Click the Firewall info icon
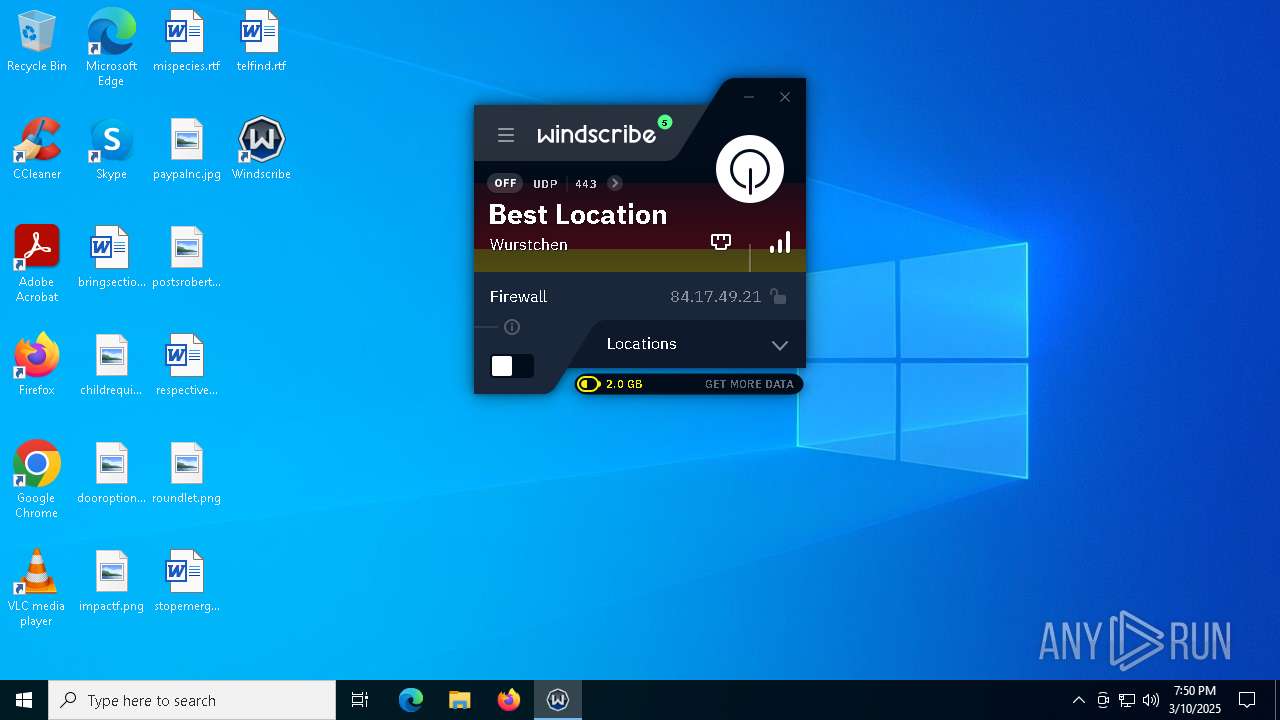Screen dimensions: 1280x720 [512, 327]
